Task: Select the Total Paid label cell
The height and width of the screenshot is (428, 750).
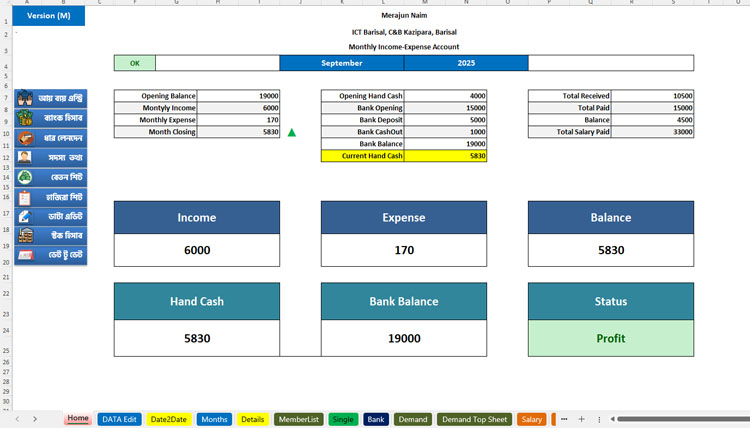Action: coord(570,108)
